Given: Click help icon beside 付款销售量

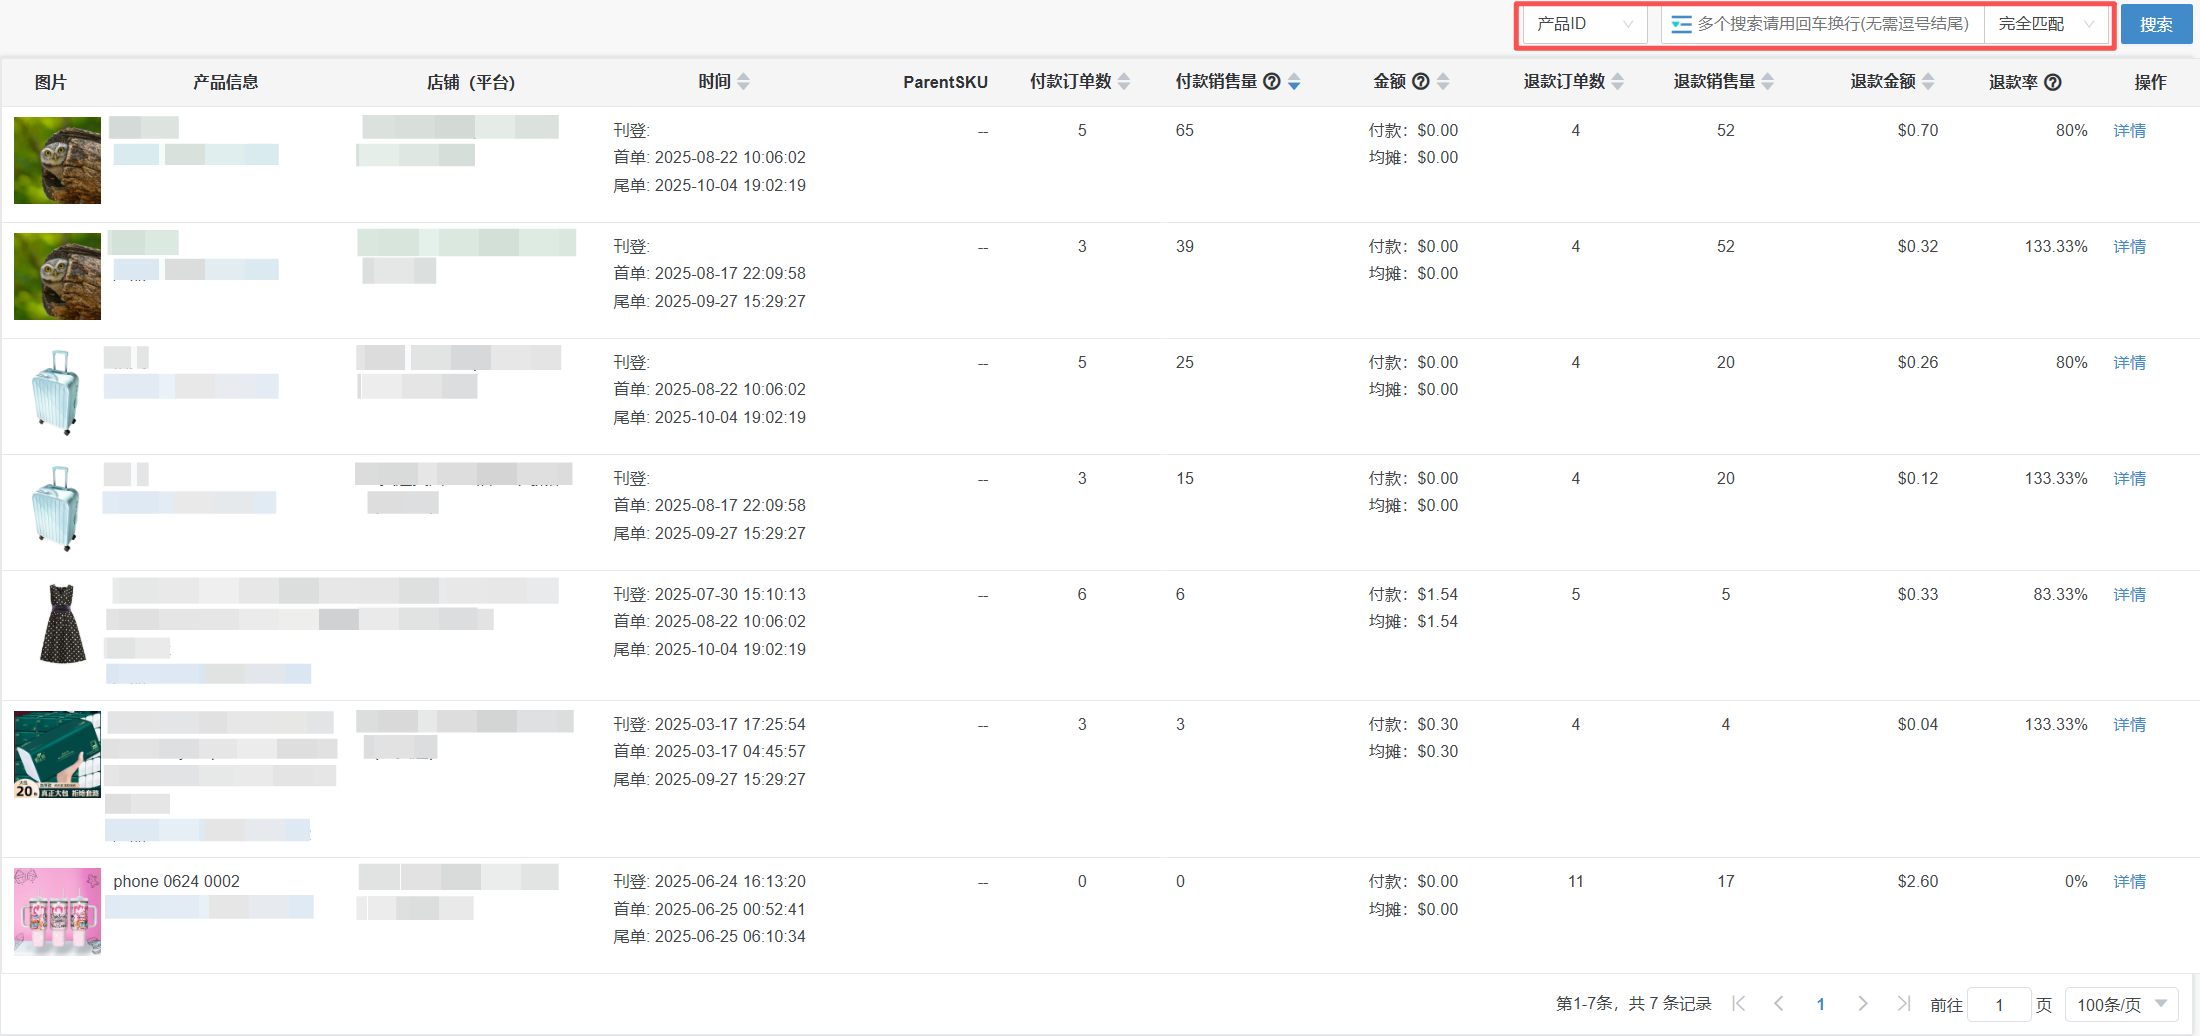Looking at the screenshot, I should [1272, 82].
